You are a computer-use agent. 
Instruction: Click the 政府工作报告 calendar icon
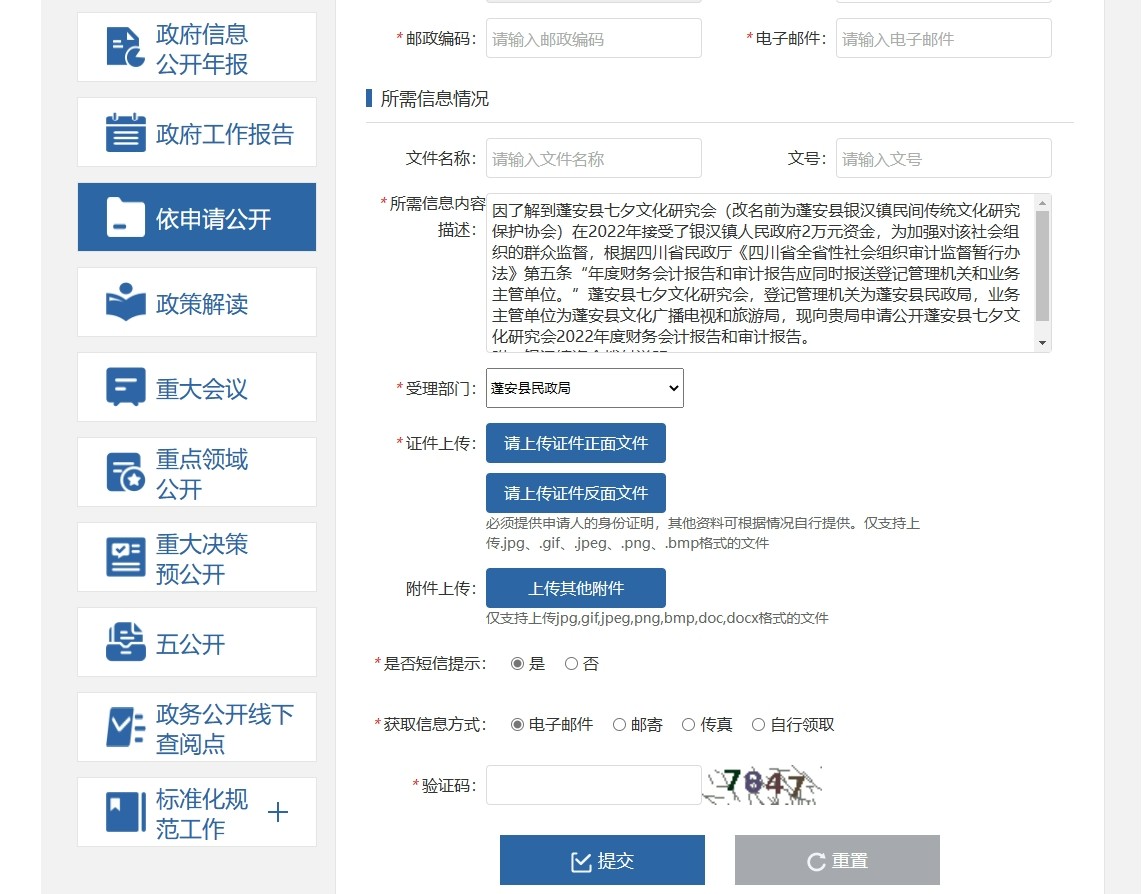click(126, 133)
